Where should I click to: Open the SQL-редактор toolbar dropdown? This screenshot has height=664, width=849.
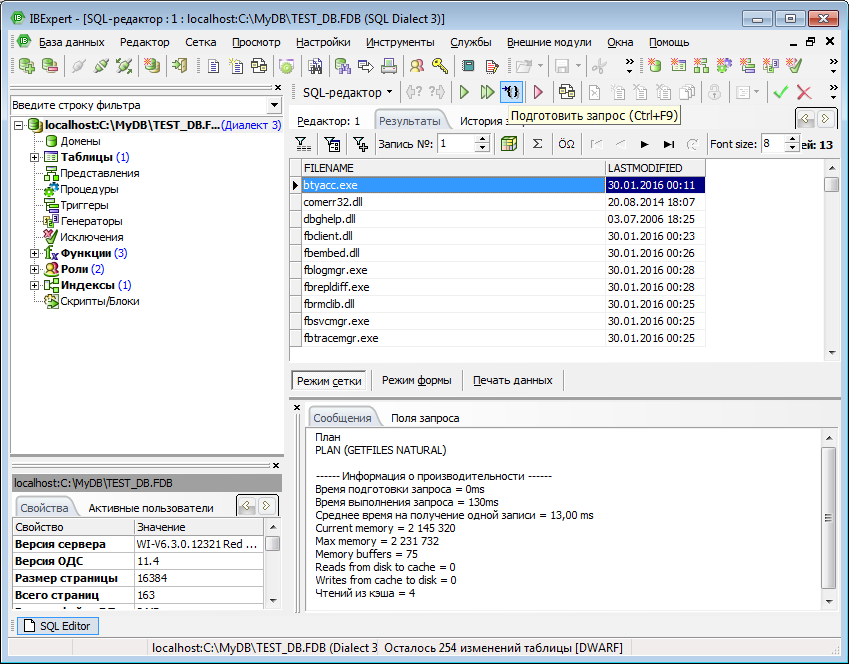390,92
